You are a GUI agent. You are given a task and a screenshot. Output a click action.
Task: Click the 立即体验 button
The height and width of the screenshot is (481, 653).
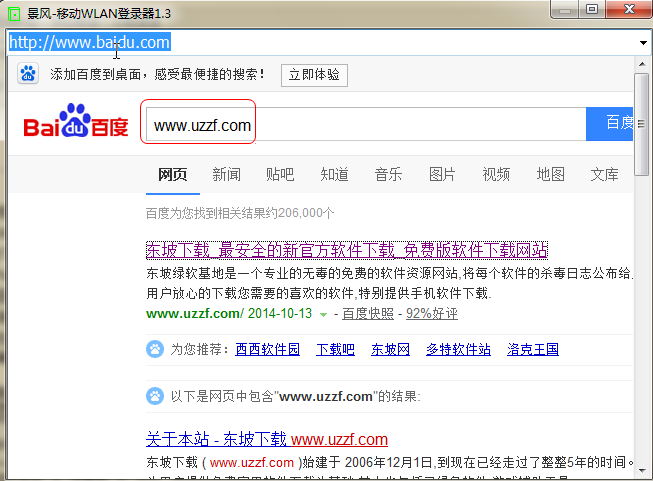[314, 75]
